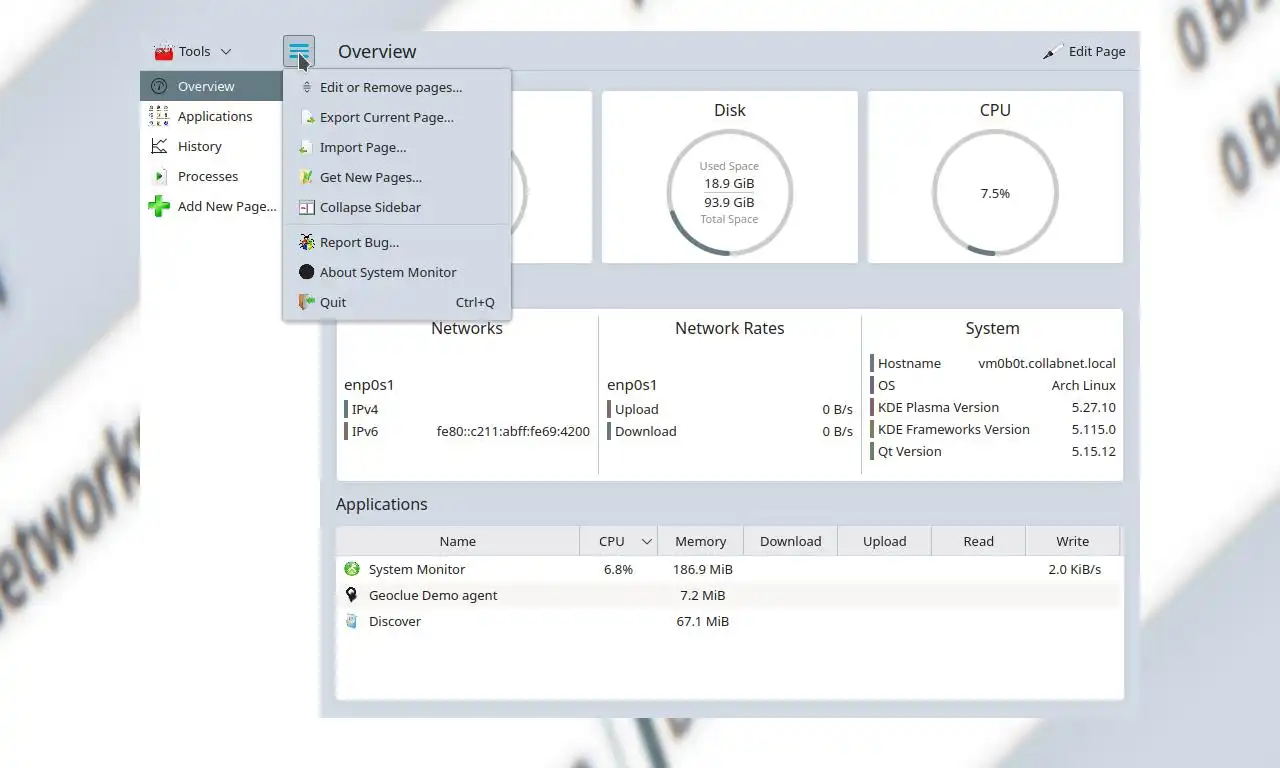
Task: Click the Disk usage ring gauge
Action: [x=729, y=192]
